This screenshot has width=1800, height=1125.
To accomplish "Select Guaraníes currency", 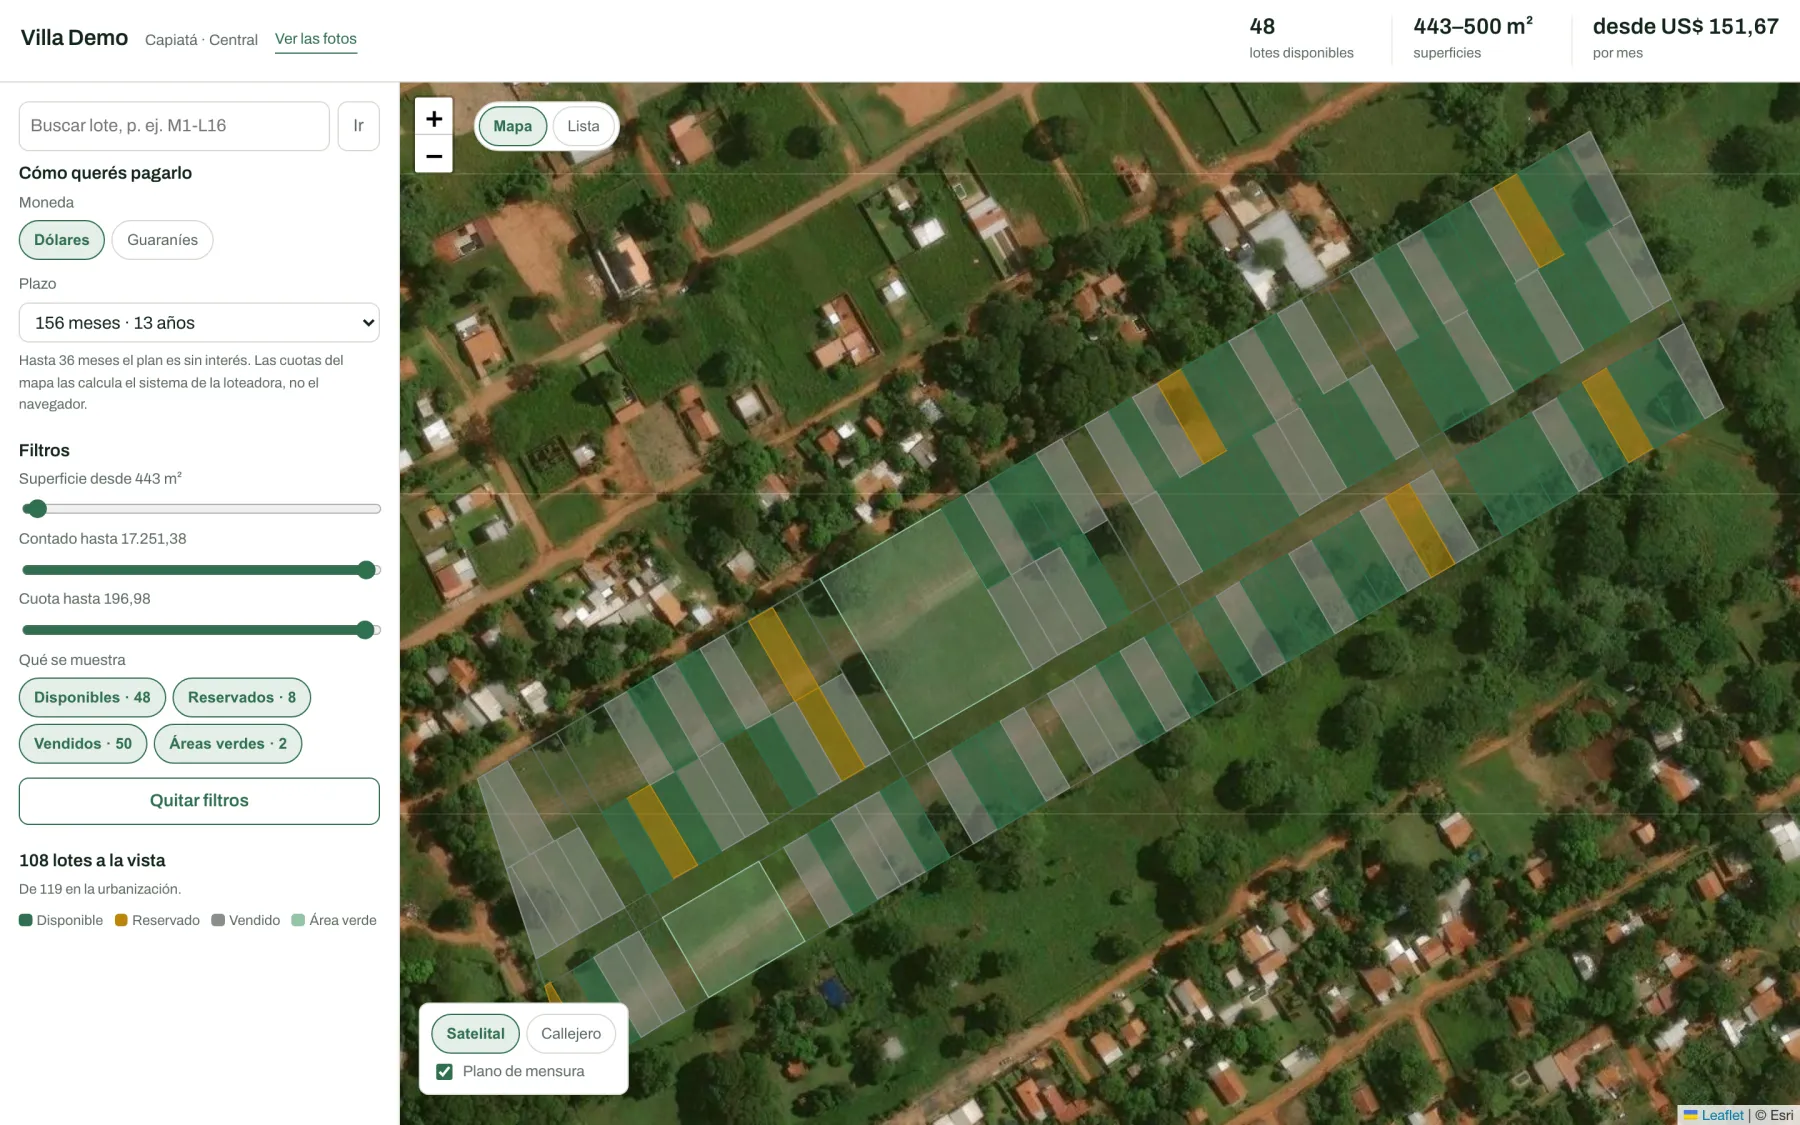I will click(162, 240).
